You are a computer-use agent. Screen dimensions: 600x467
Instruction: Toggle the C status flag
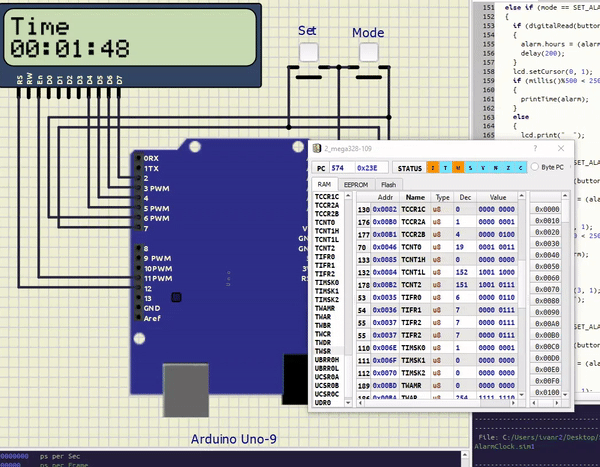point(520,168)
